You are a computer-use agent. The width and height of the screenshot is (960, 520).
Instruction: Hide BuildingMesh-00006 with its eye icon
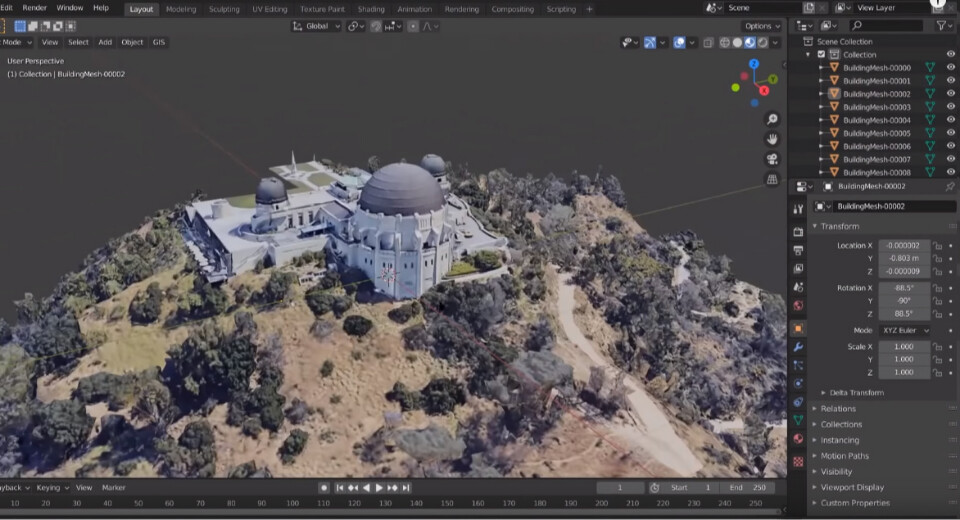click(951, 146)
